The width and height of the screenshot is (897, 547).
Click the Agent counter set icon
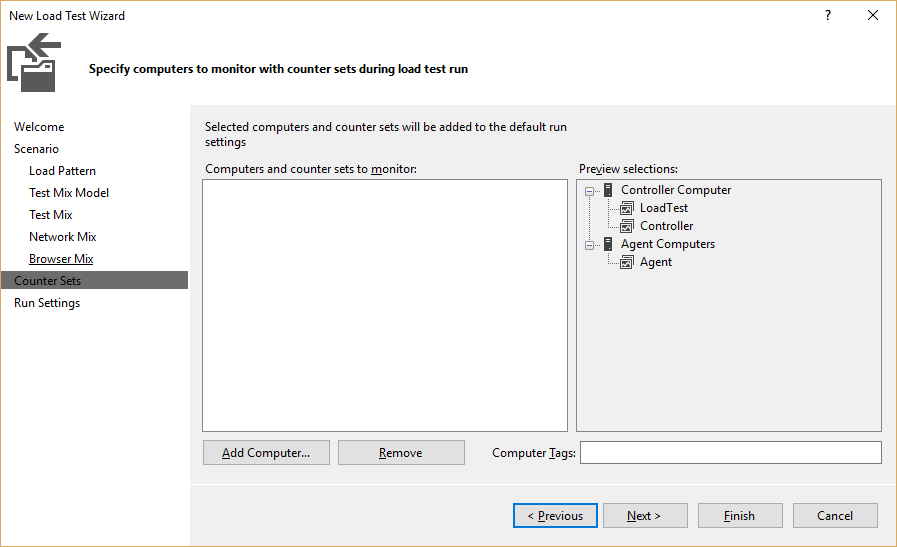click(x=627, y=262)
